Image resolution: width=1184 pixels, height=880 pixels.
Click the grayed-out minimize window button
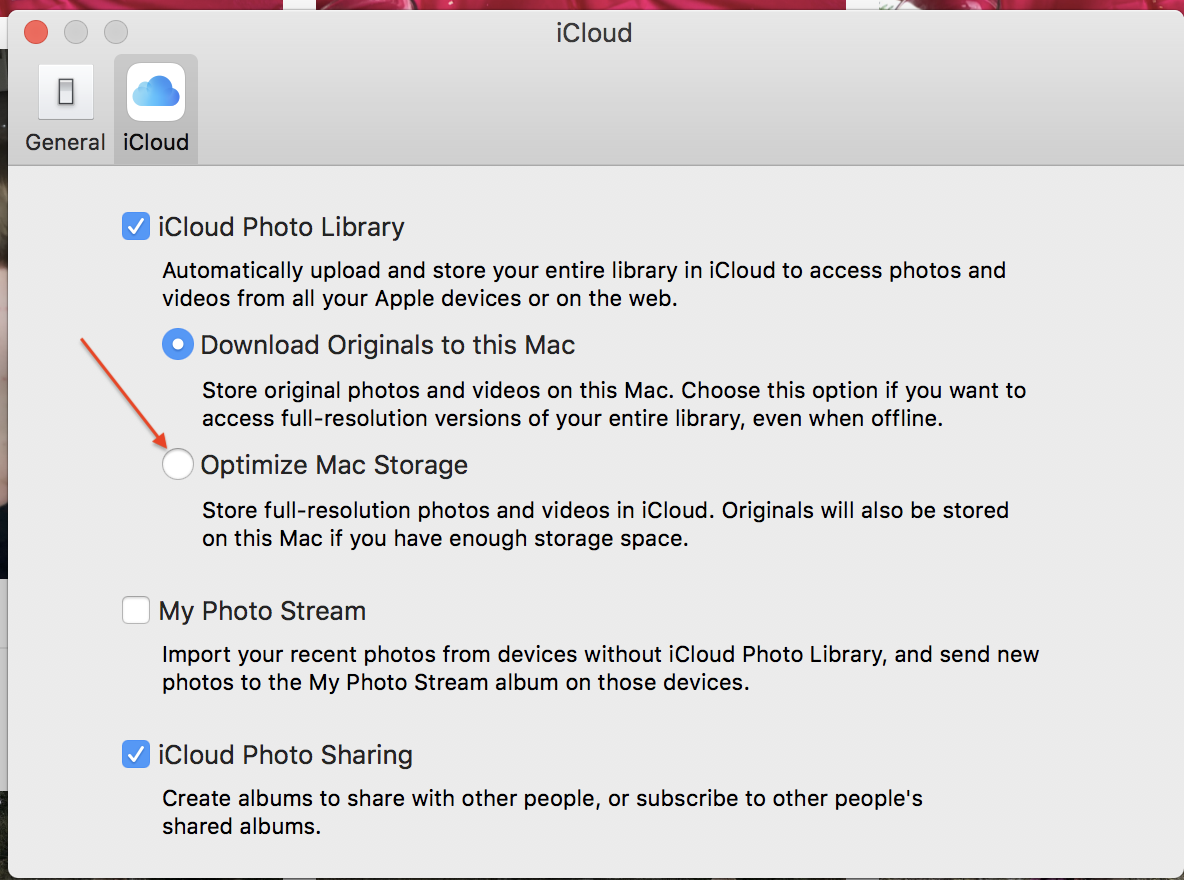[76, 32]
